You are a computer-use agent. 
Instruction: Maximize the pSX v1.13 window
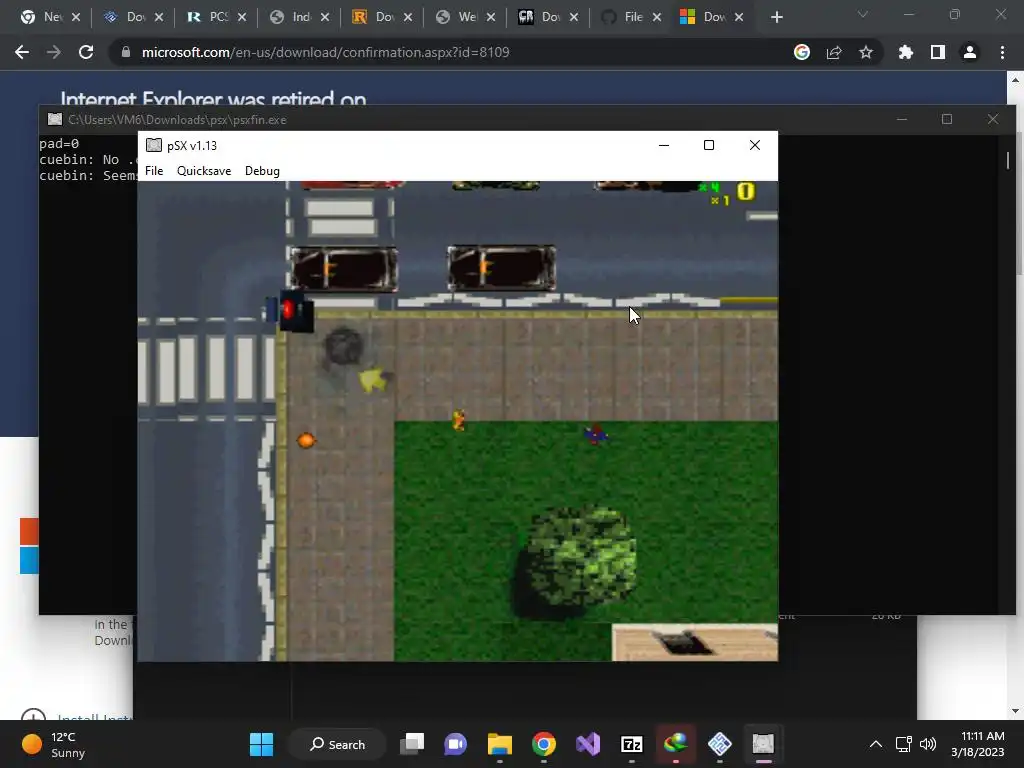tap(709, 145)
